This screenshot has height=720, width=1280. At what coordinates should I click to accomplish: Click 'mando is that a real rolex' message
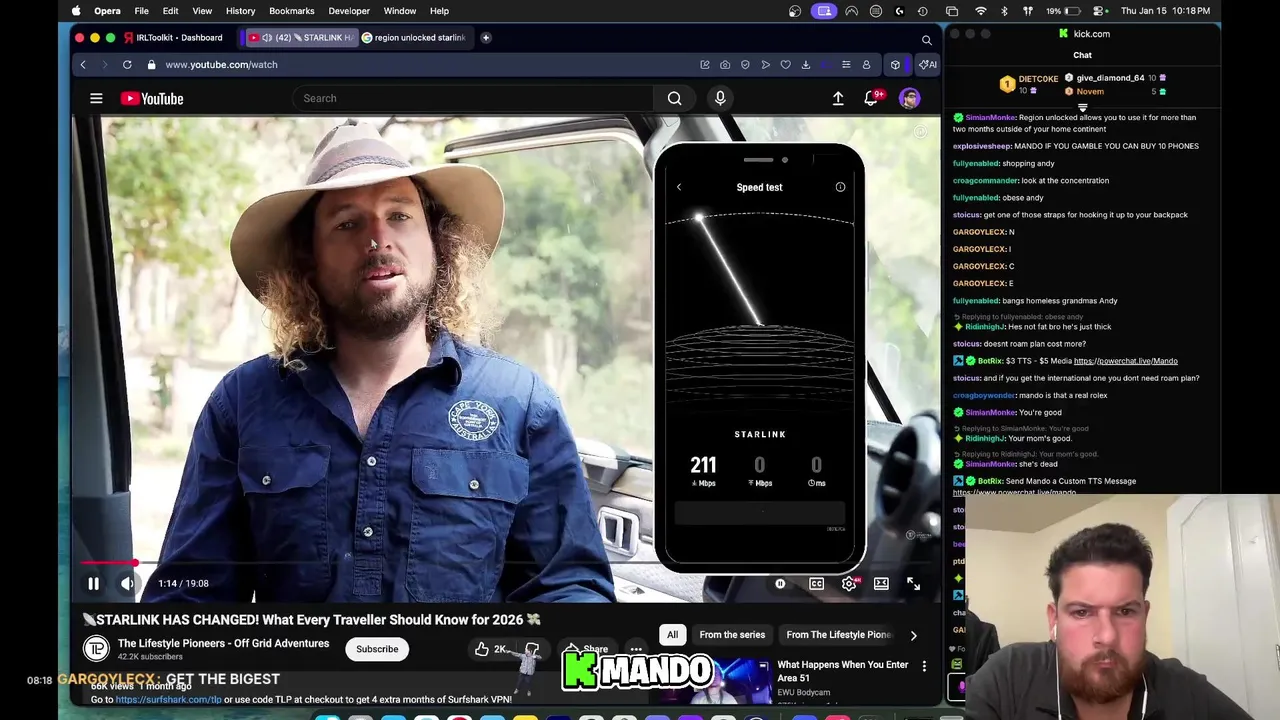tap(1030, 395)
